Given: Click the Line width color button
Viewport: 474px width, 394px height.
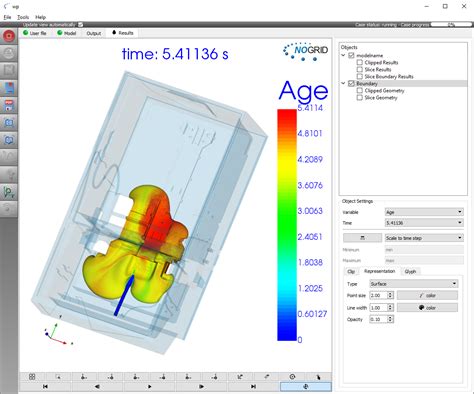Looking at the screenshot, I should (427, 308).
